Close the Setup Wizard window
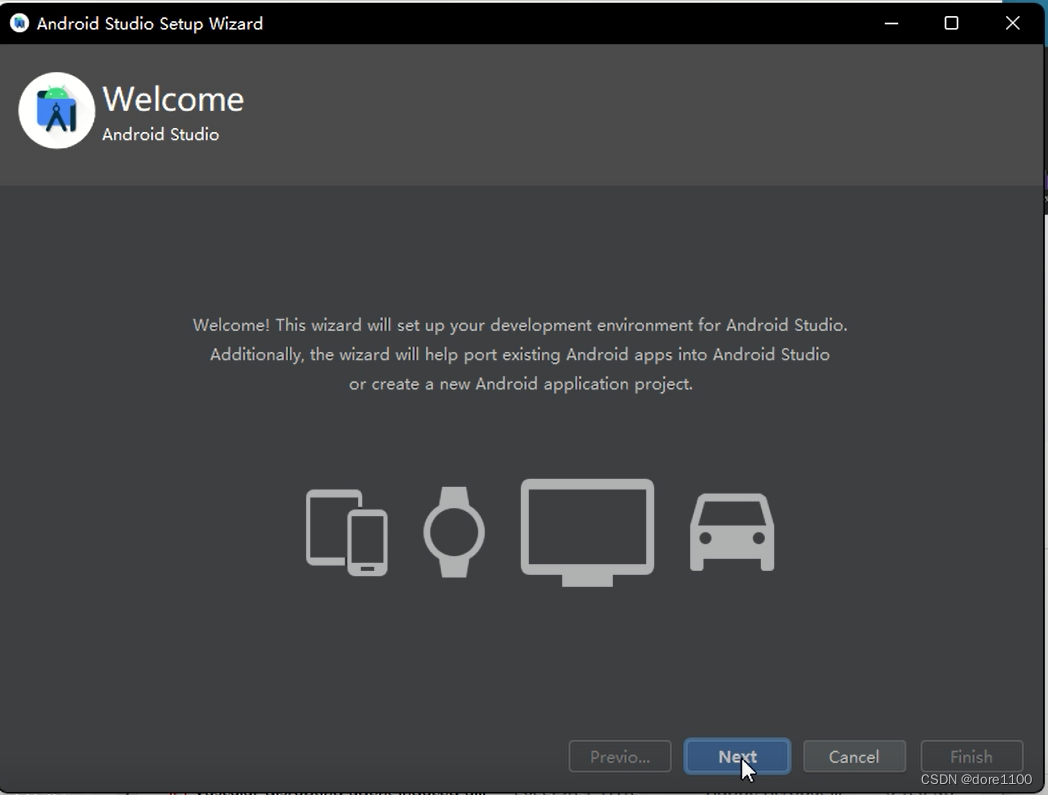 1013,23
